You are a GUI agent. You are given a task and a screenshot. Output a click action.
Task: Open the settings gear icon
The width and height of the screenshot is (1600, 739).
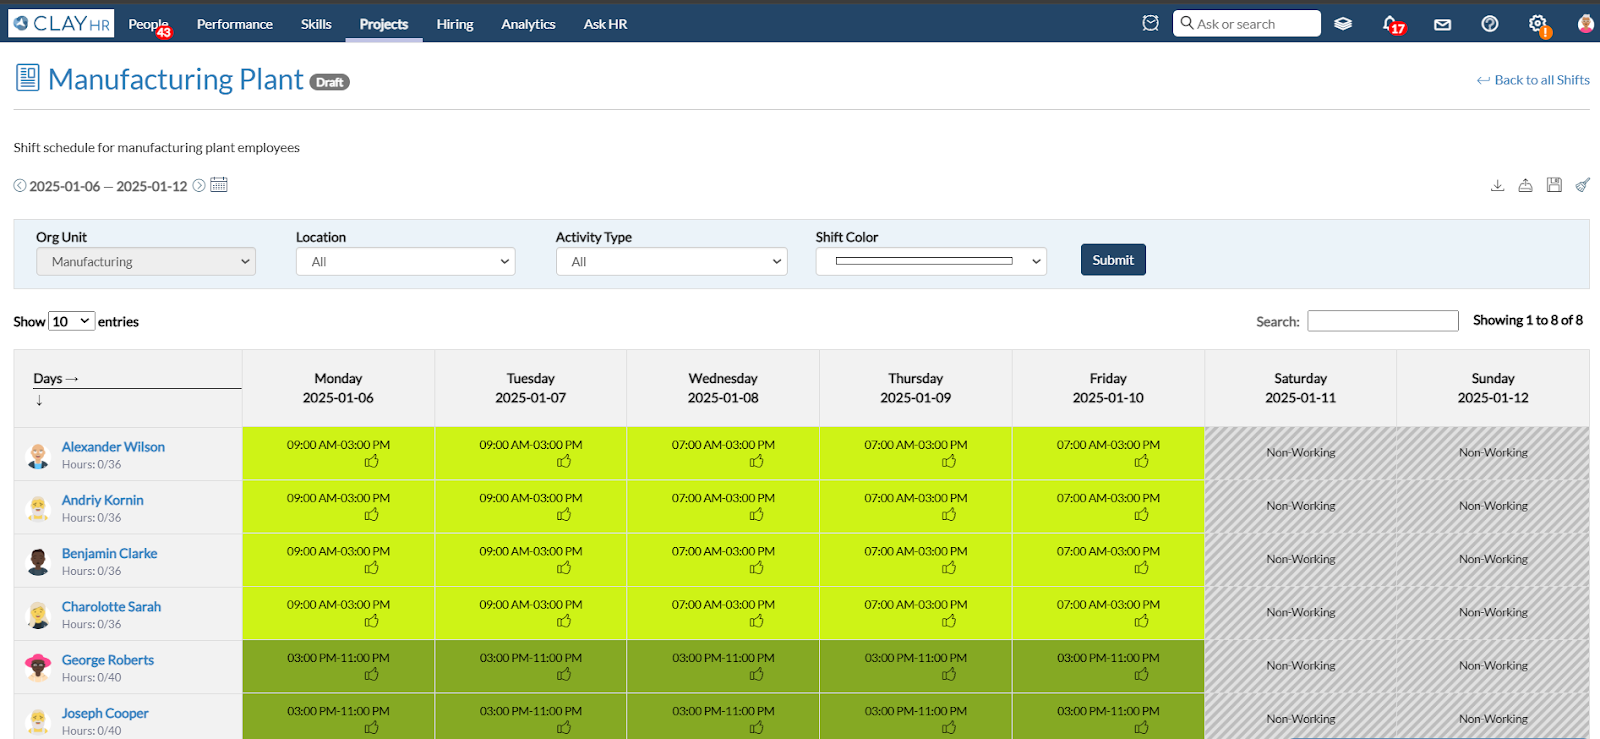[1538, 24]
